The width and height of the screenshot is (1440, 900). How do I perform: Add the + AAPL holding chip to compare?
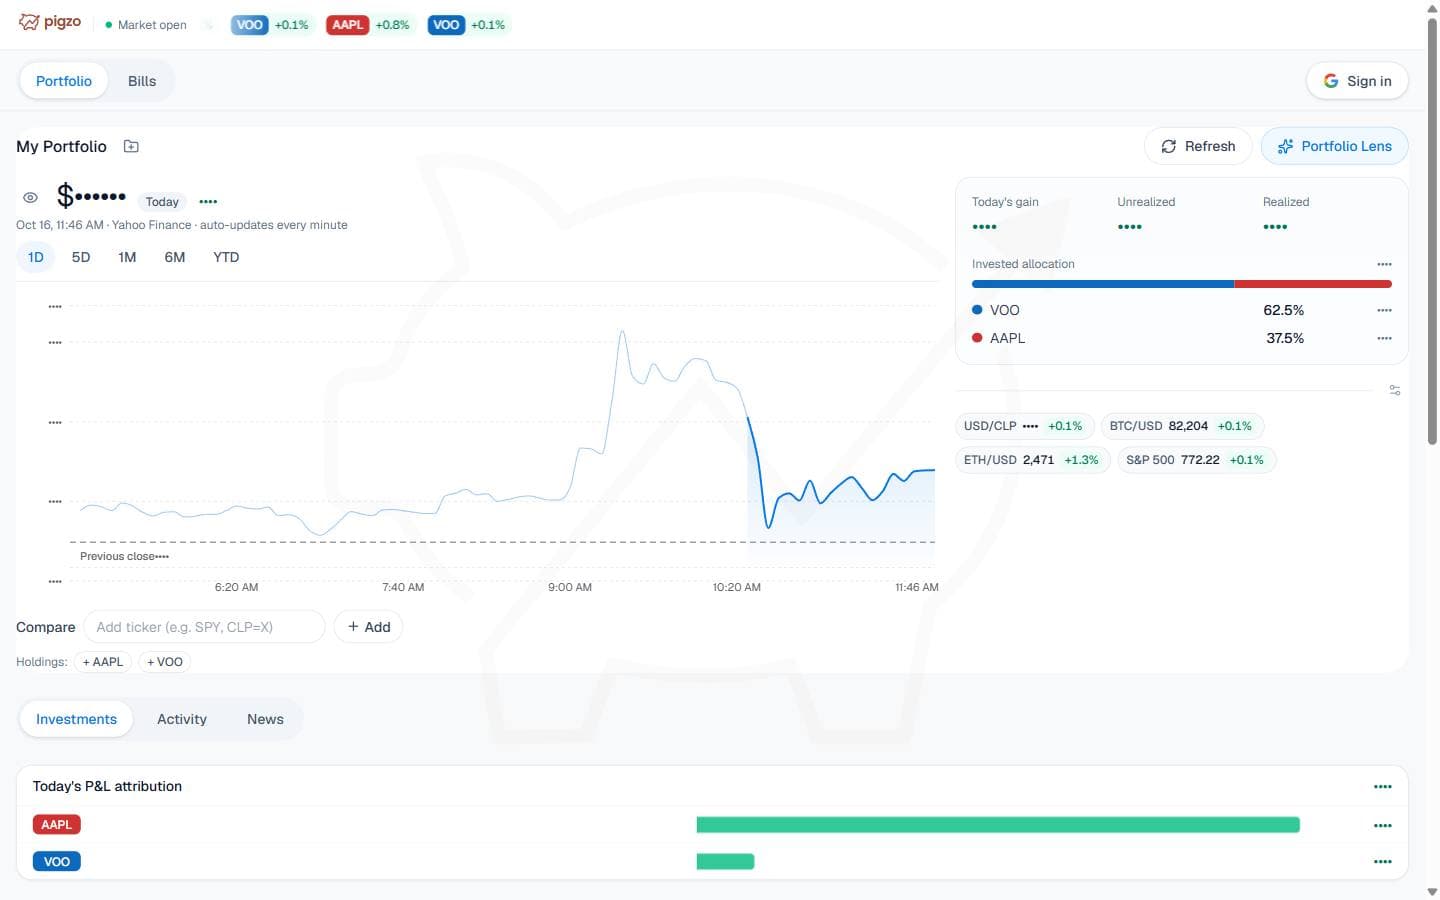click(x=103, y=662)
